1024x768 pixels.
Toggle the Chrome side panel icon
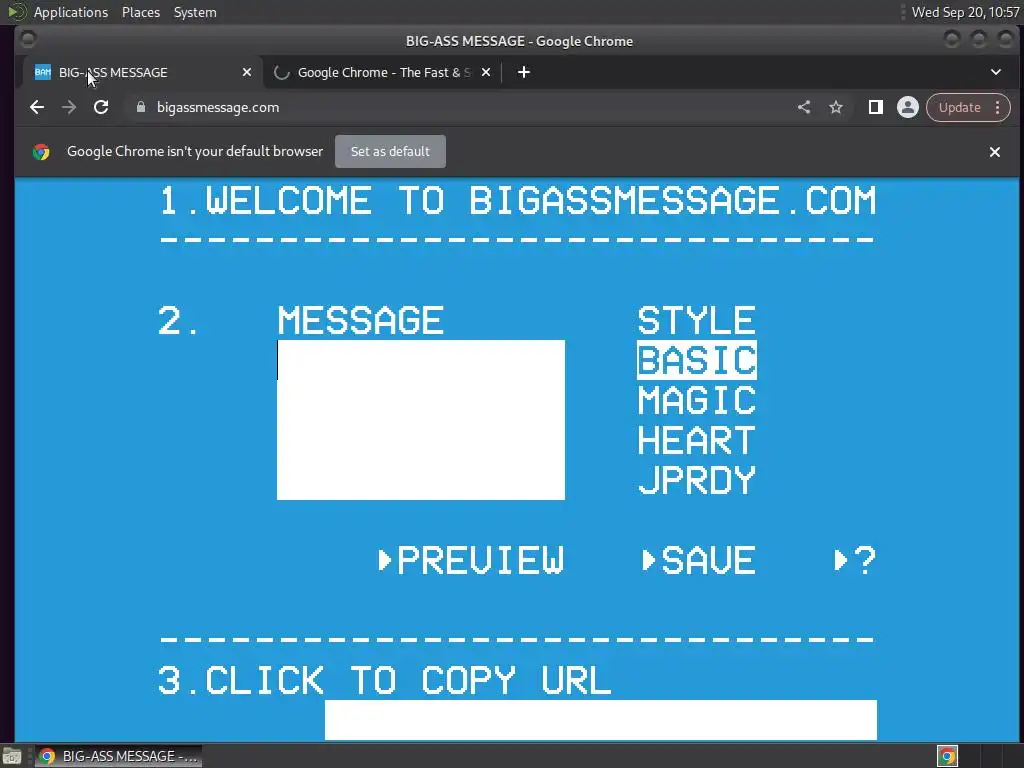pyautogui.click(x=876, y=107)
